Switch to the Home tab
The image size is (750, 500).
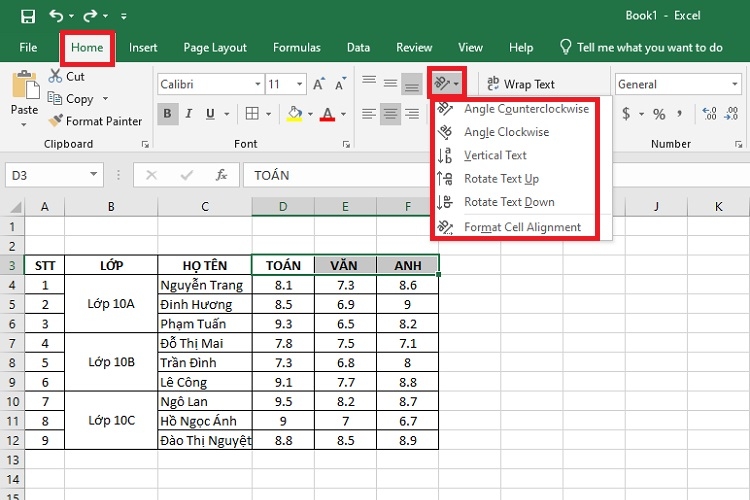click(x=87, y=47)
